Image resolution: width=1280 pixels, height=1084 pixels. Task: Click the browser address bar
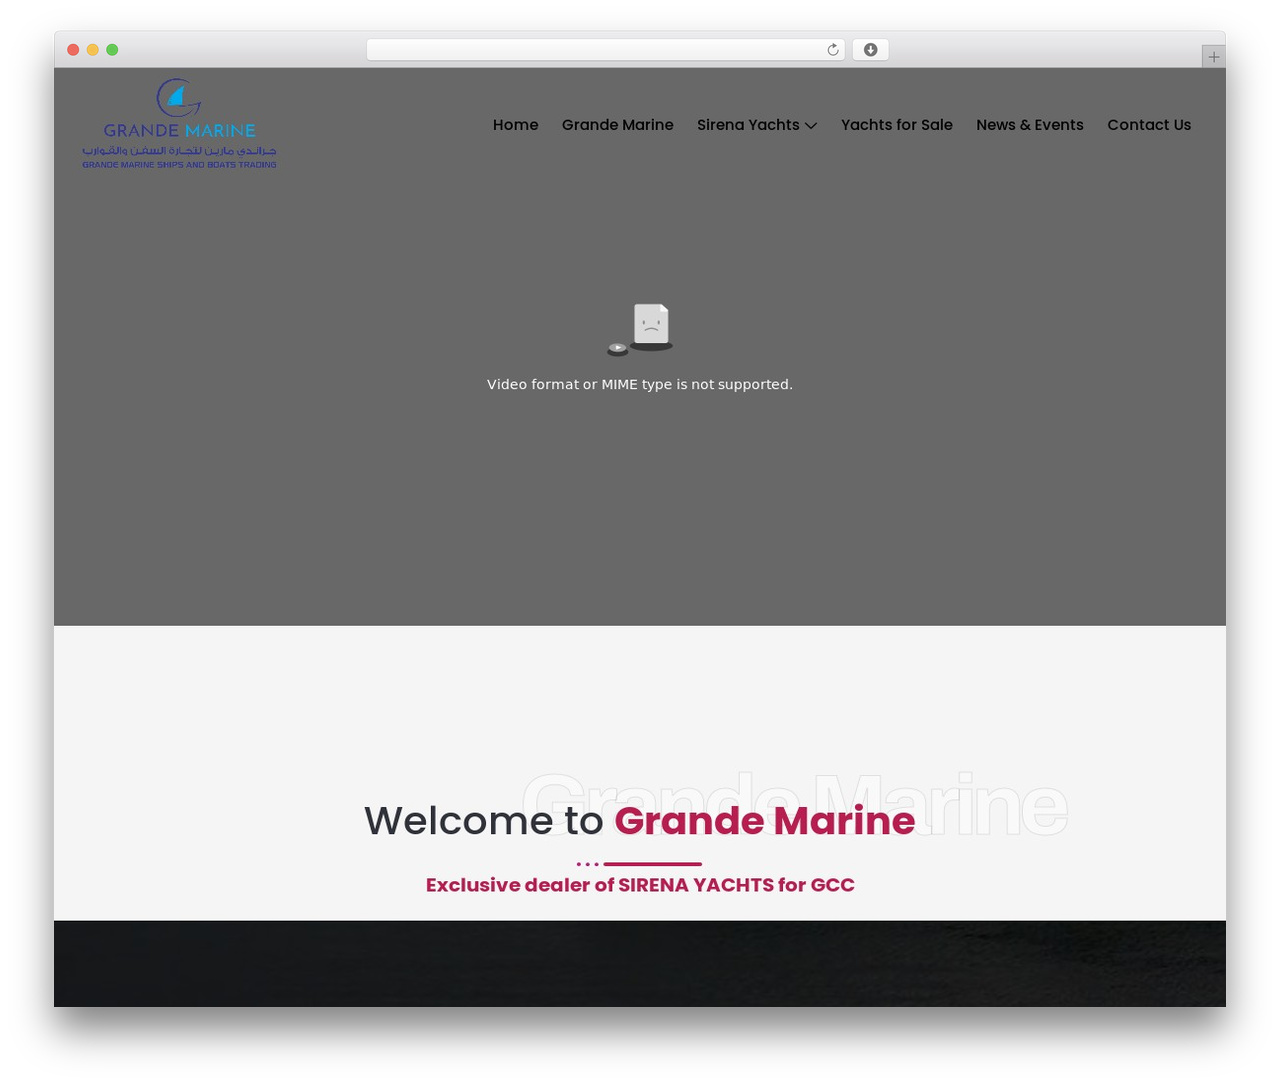605,50
